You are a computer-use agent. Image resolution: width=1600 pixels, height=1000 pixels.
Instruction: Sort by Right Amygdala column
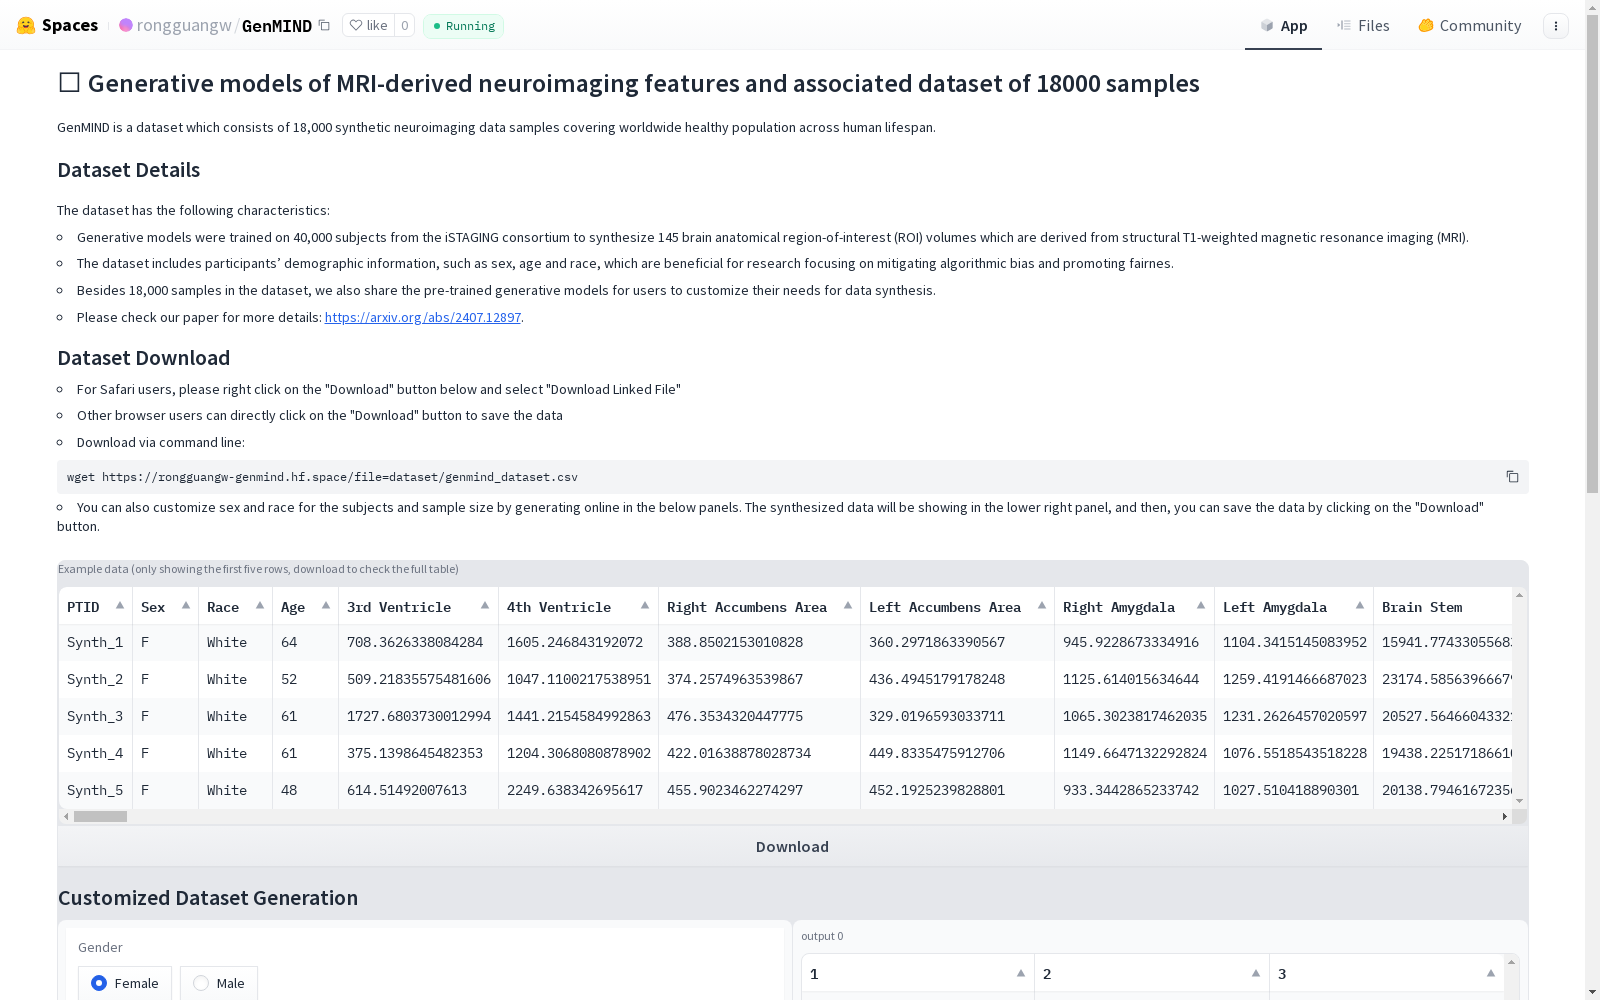[1200, 606]
